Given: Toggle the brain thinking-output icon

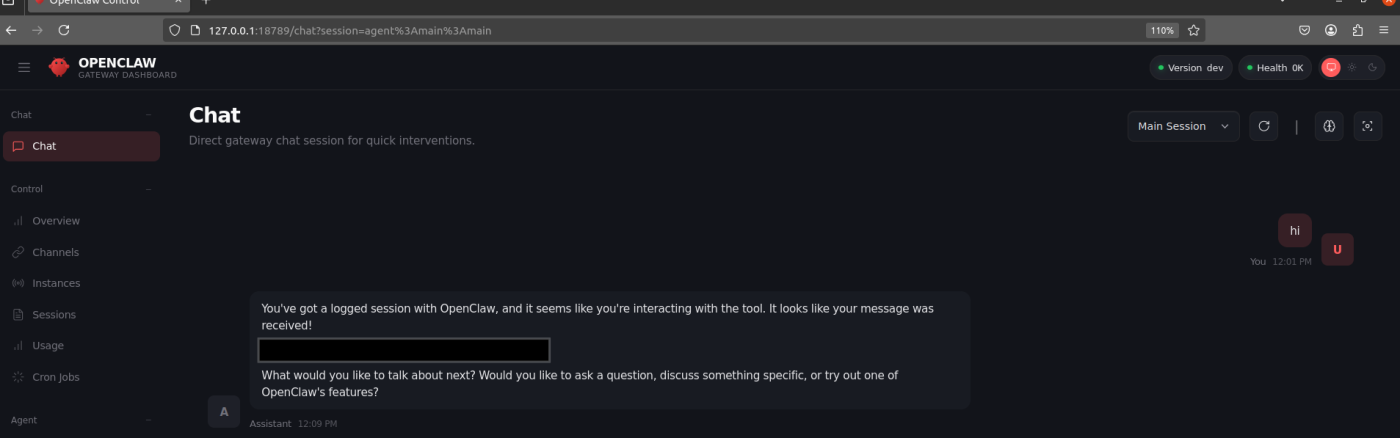Looking at the screenshot, I should tap(1329, 126).
